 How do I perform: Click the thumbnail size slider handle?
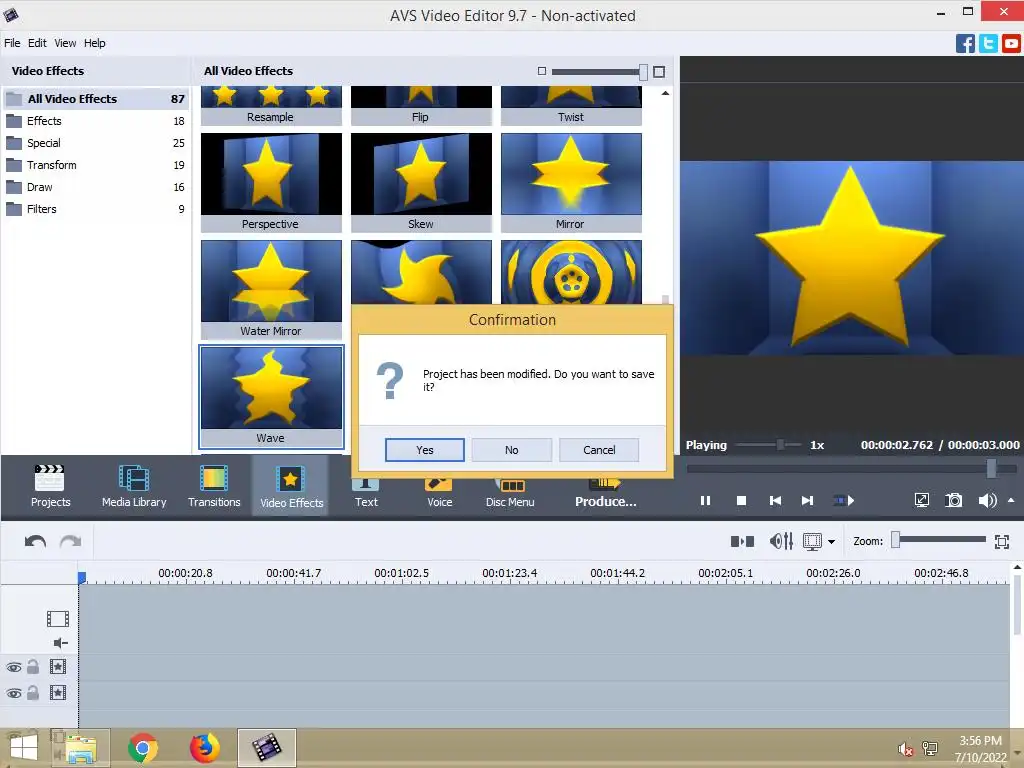click(x=643, y=71)
